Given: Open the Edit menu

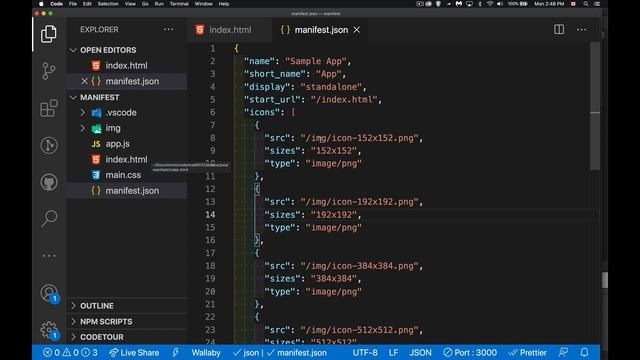Looking at the screenshot, I should pos(87,4).
